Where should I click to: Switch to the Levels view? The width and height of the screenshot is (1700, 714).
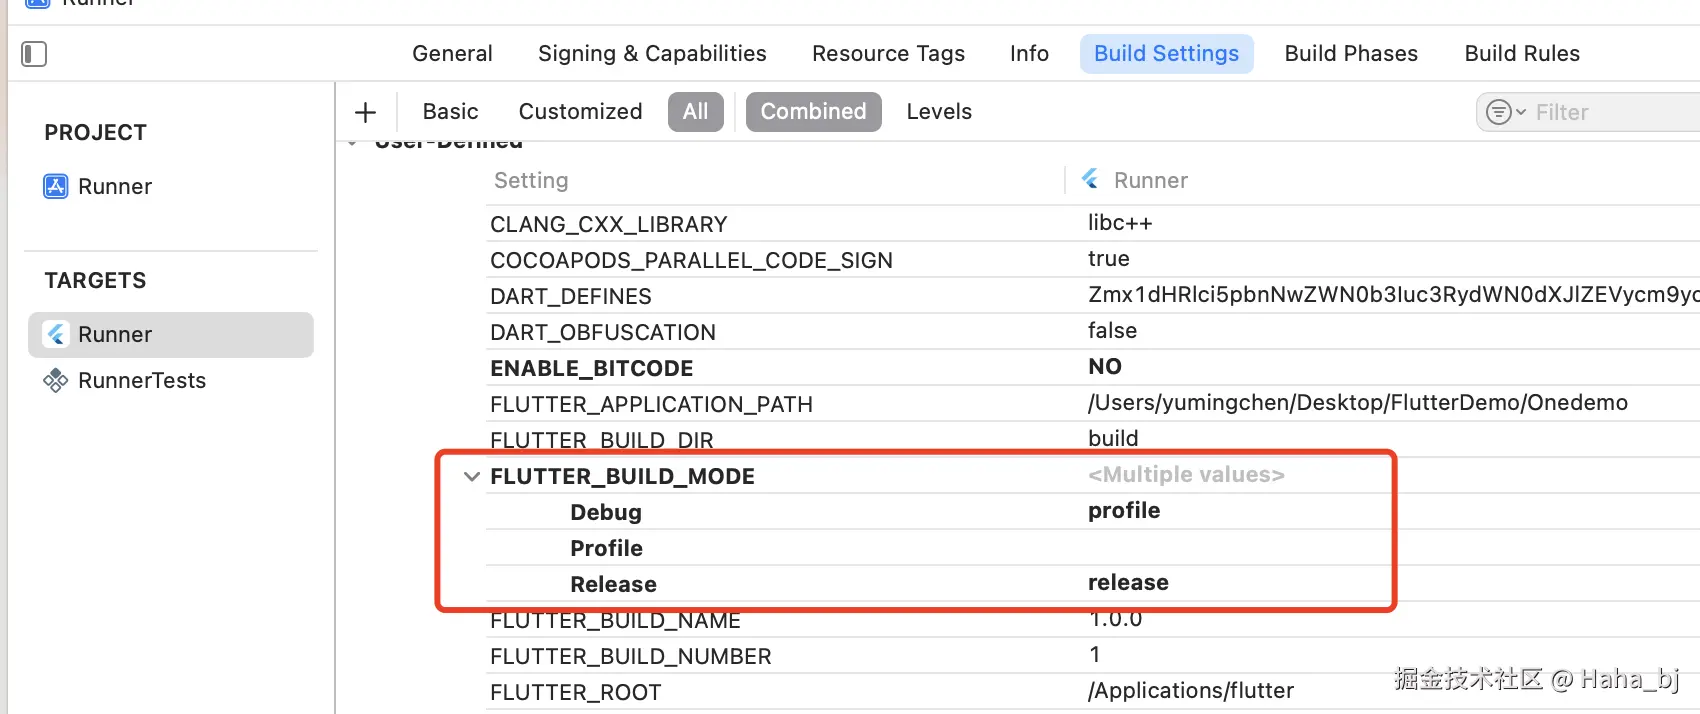(x=939, y=112)
